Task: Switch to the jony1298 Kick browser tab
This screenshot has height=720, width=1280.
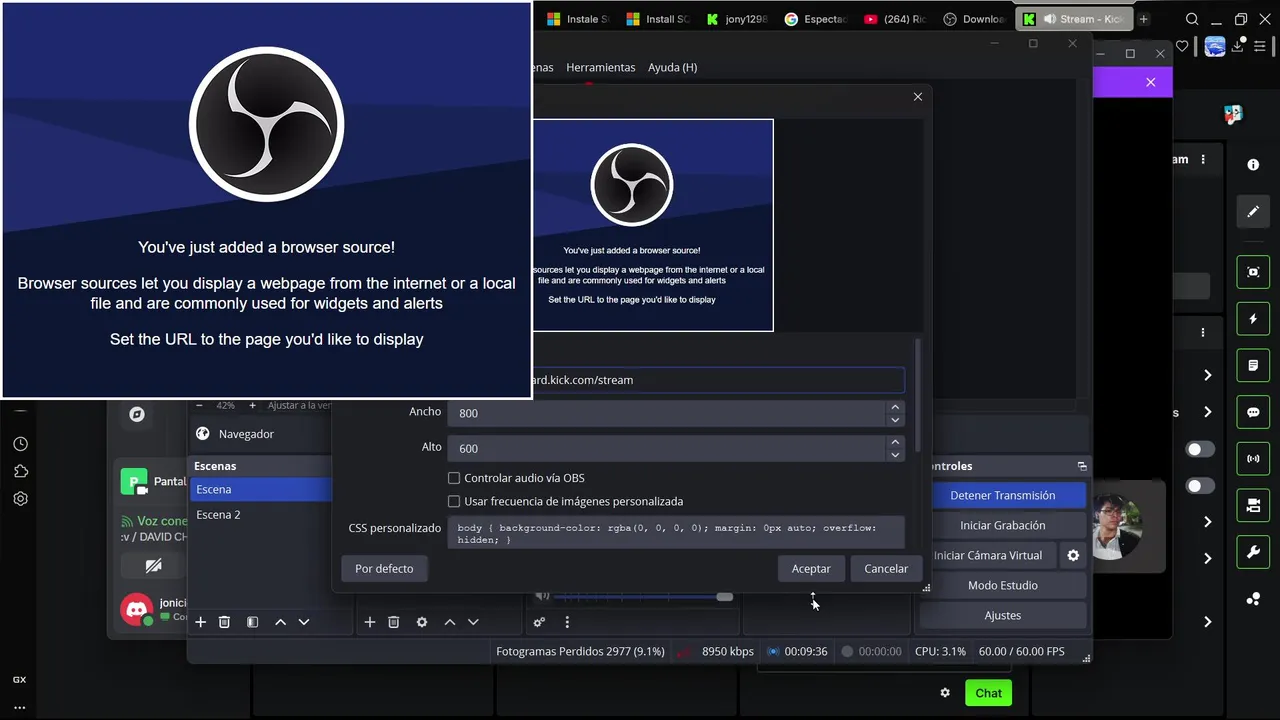Action: [x=737, y=19]
